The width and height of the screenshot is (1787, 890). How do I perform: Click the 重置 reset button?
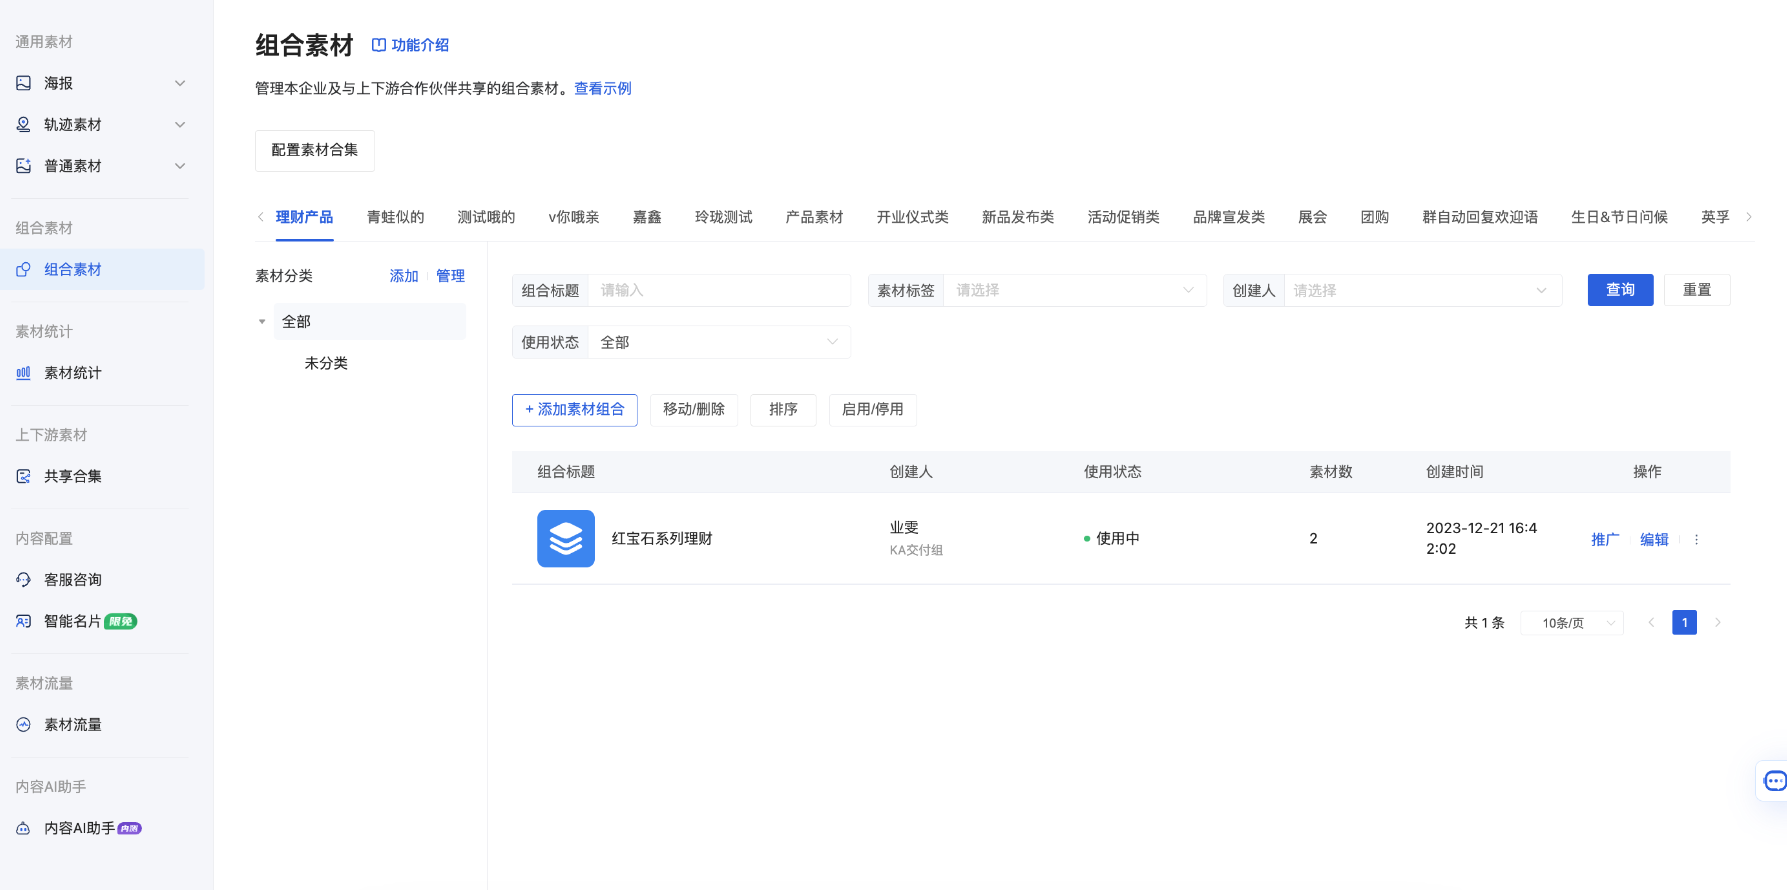point(1697,290)
